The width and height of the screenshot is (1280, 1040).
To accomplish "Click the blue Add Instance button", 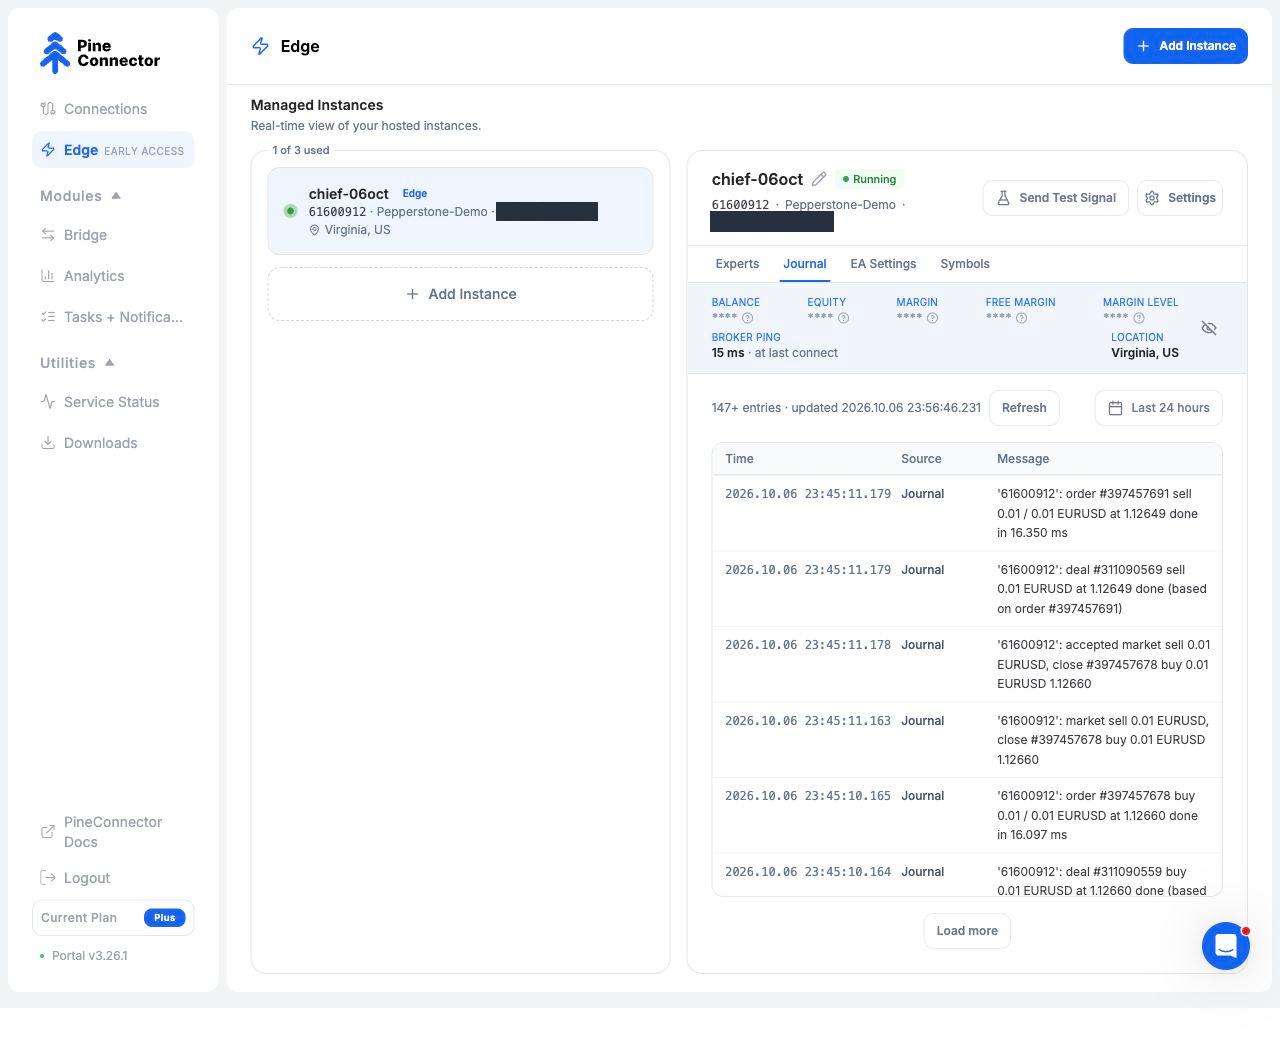I will click(x=1185, y=46).
